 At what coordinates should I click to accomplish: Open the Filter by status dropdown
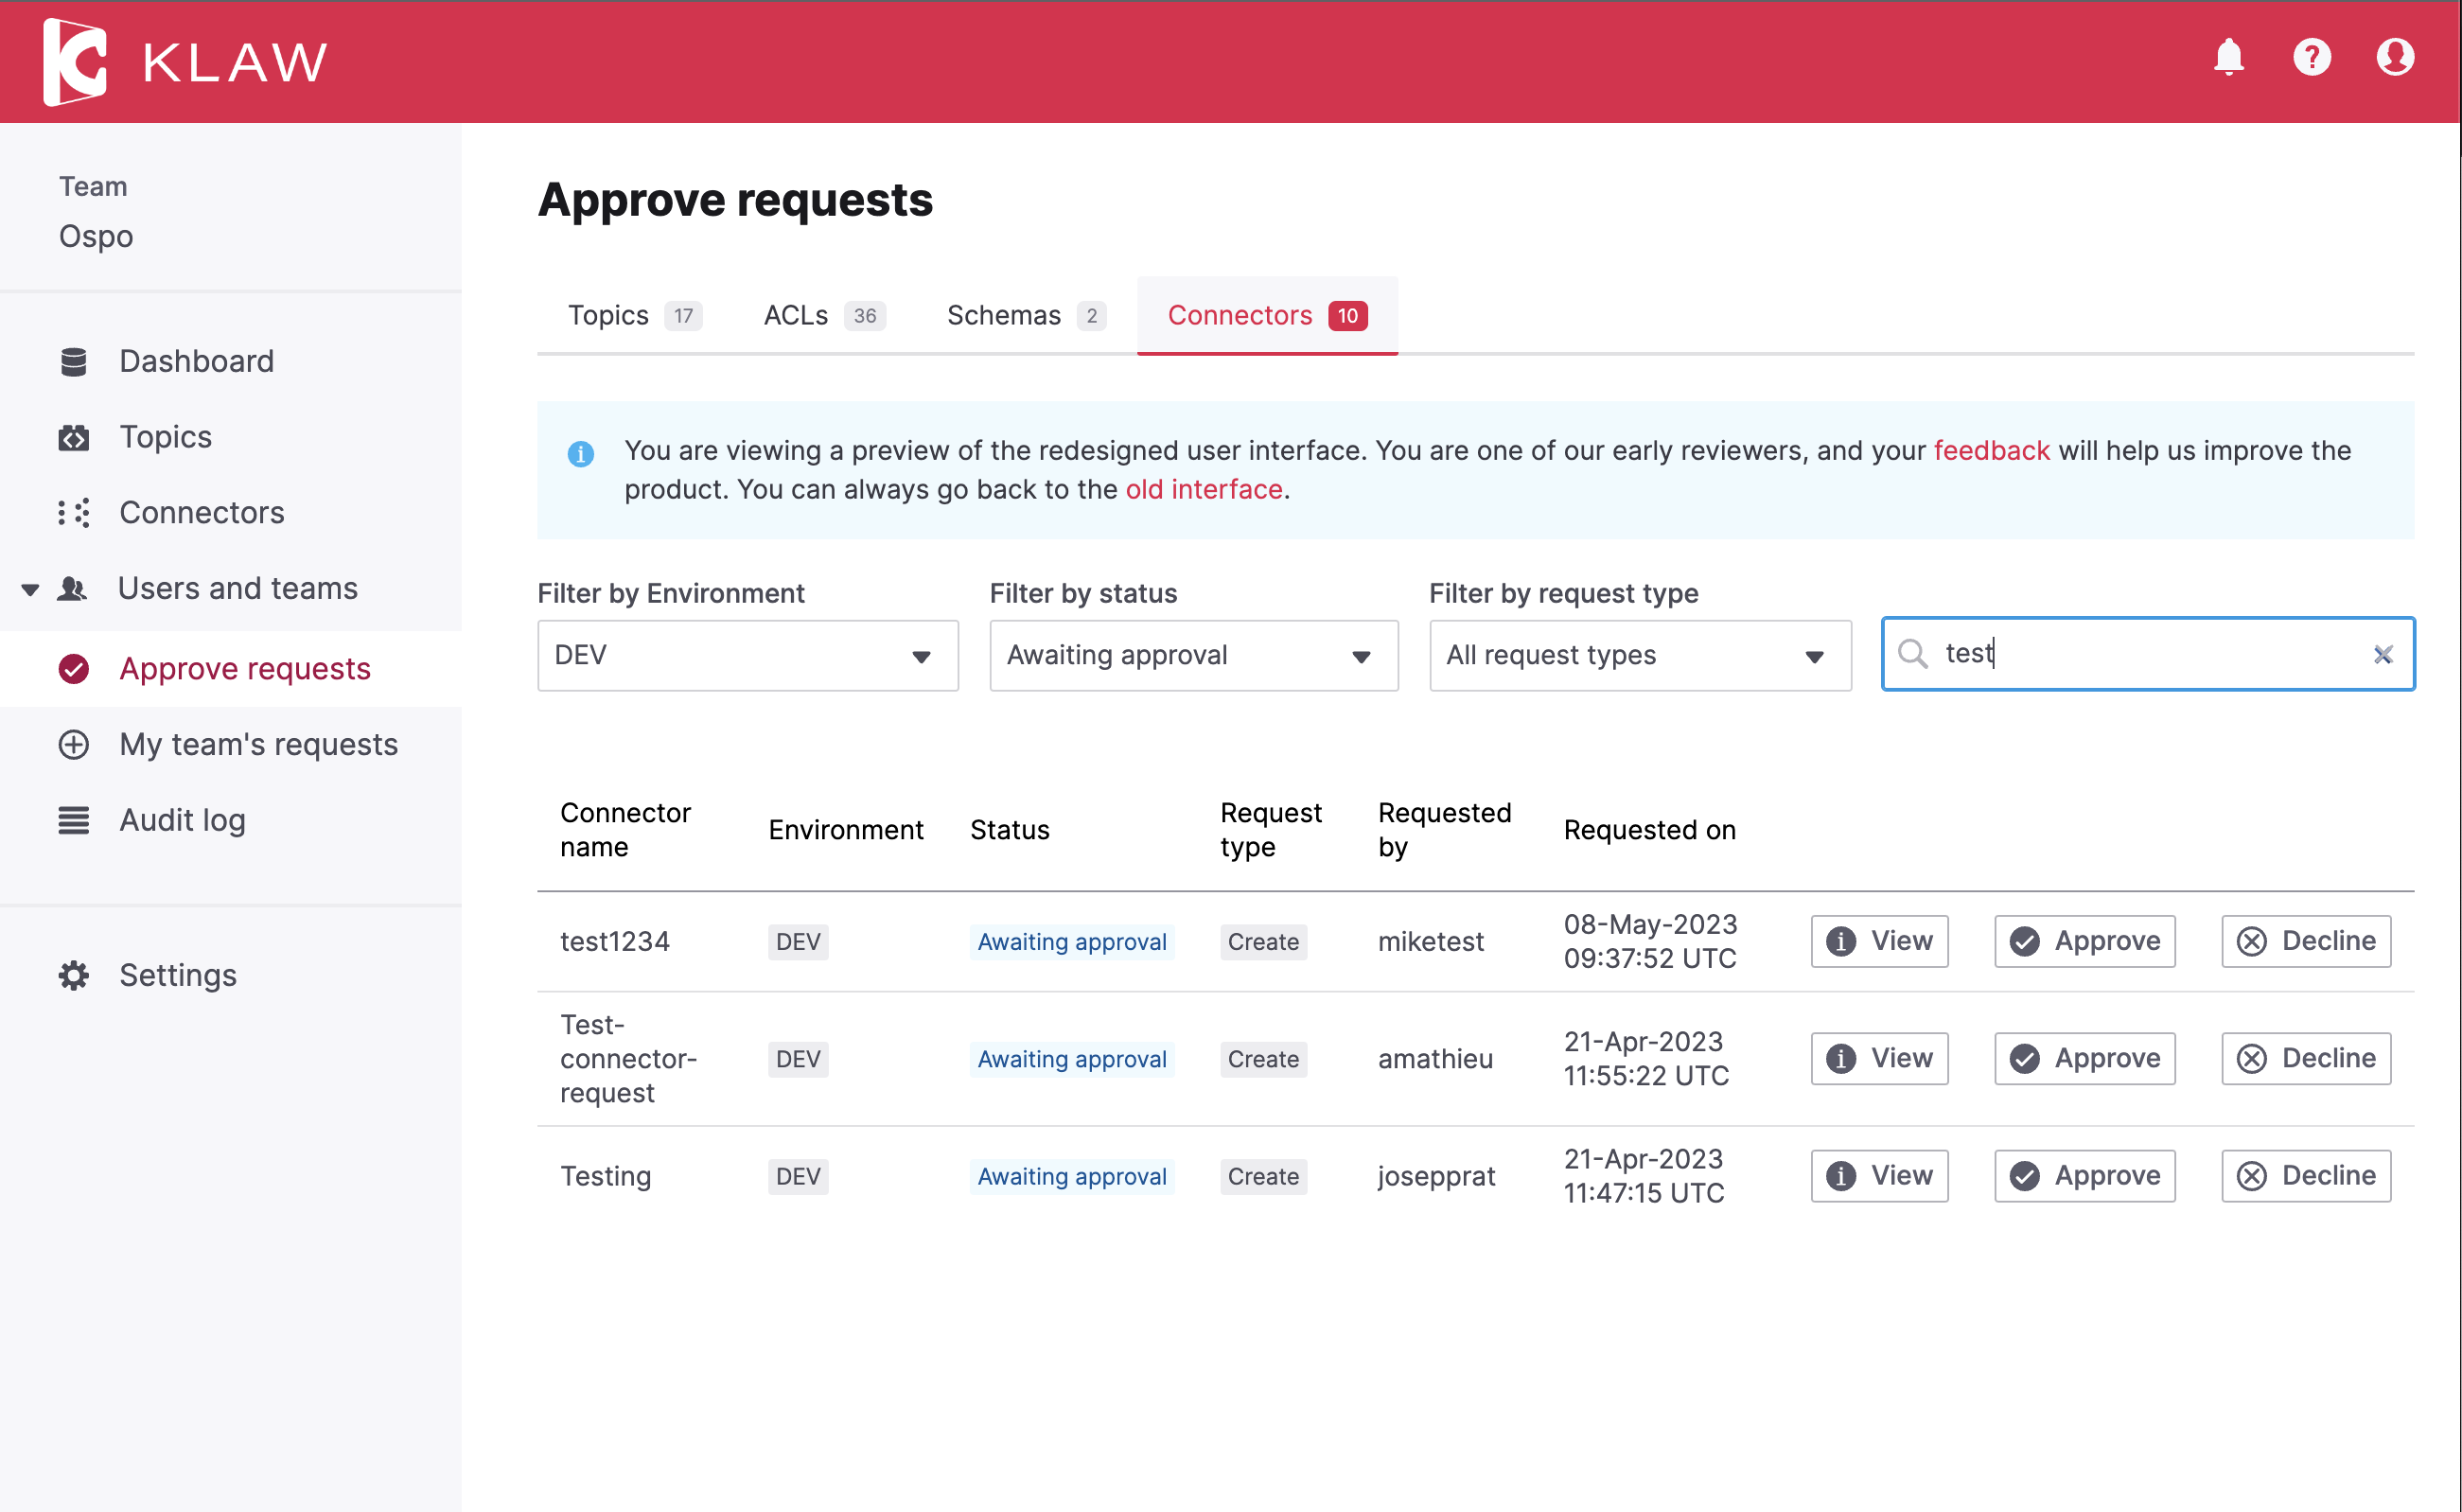click(x=1193, y=655)
